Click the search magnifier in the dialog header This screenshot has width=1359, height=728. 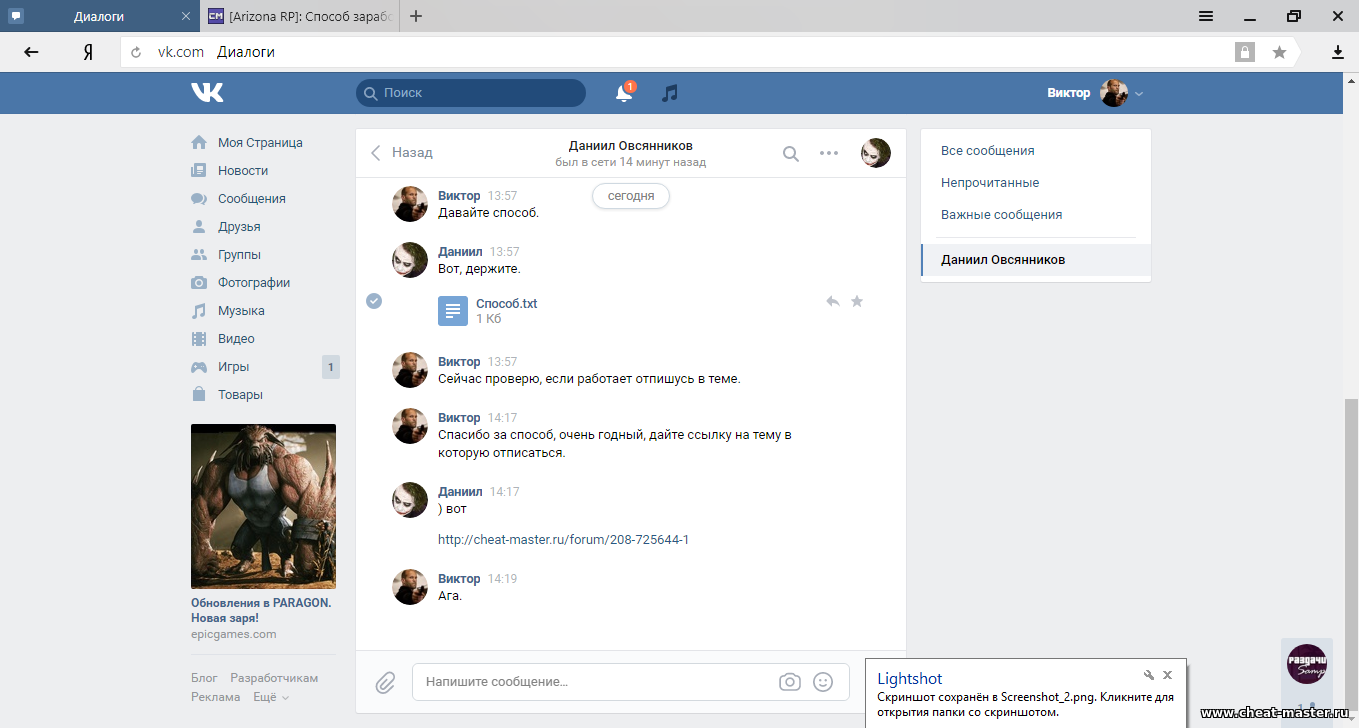(x=790, y=153)
